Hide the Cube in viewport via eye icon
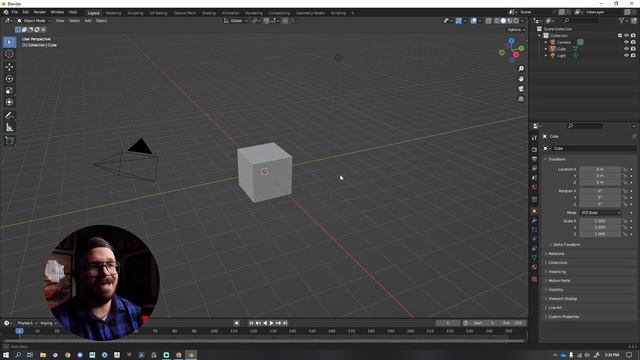This screenshot has height=360, width=640. (x=626, y=49)
